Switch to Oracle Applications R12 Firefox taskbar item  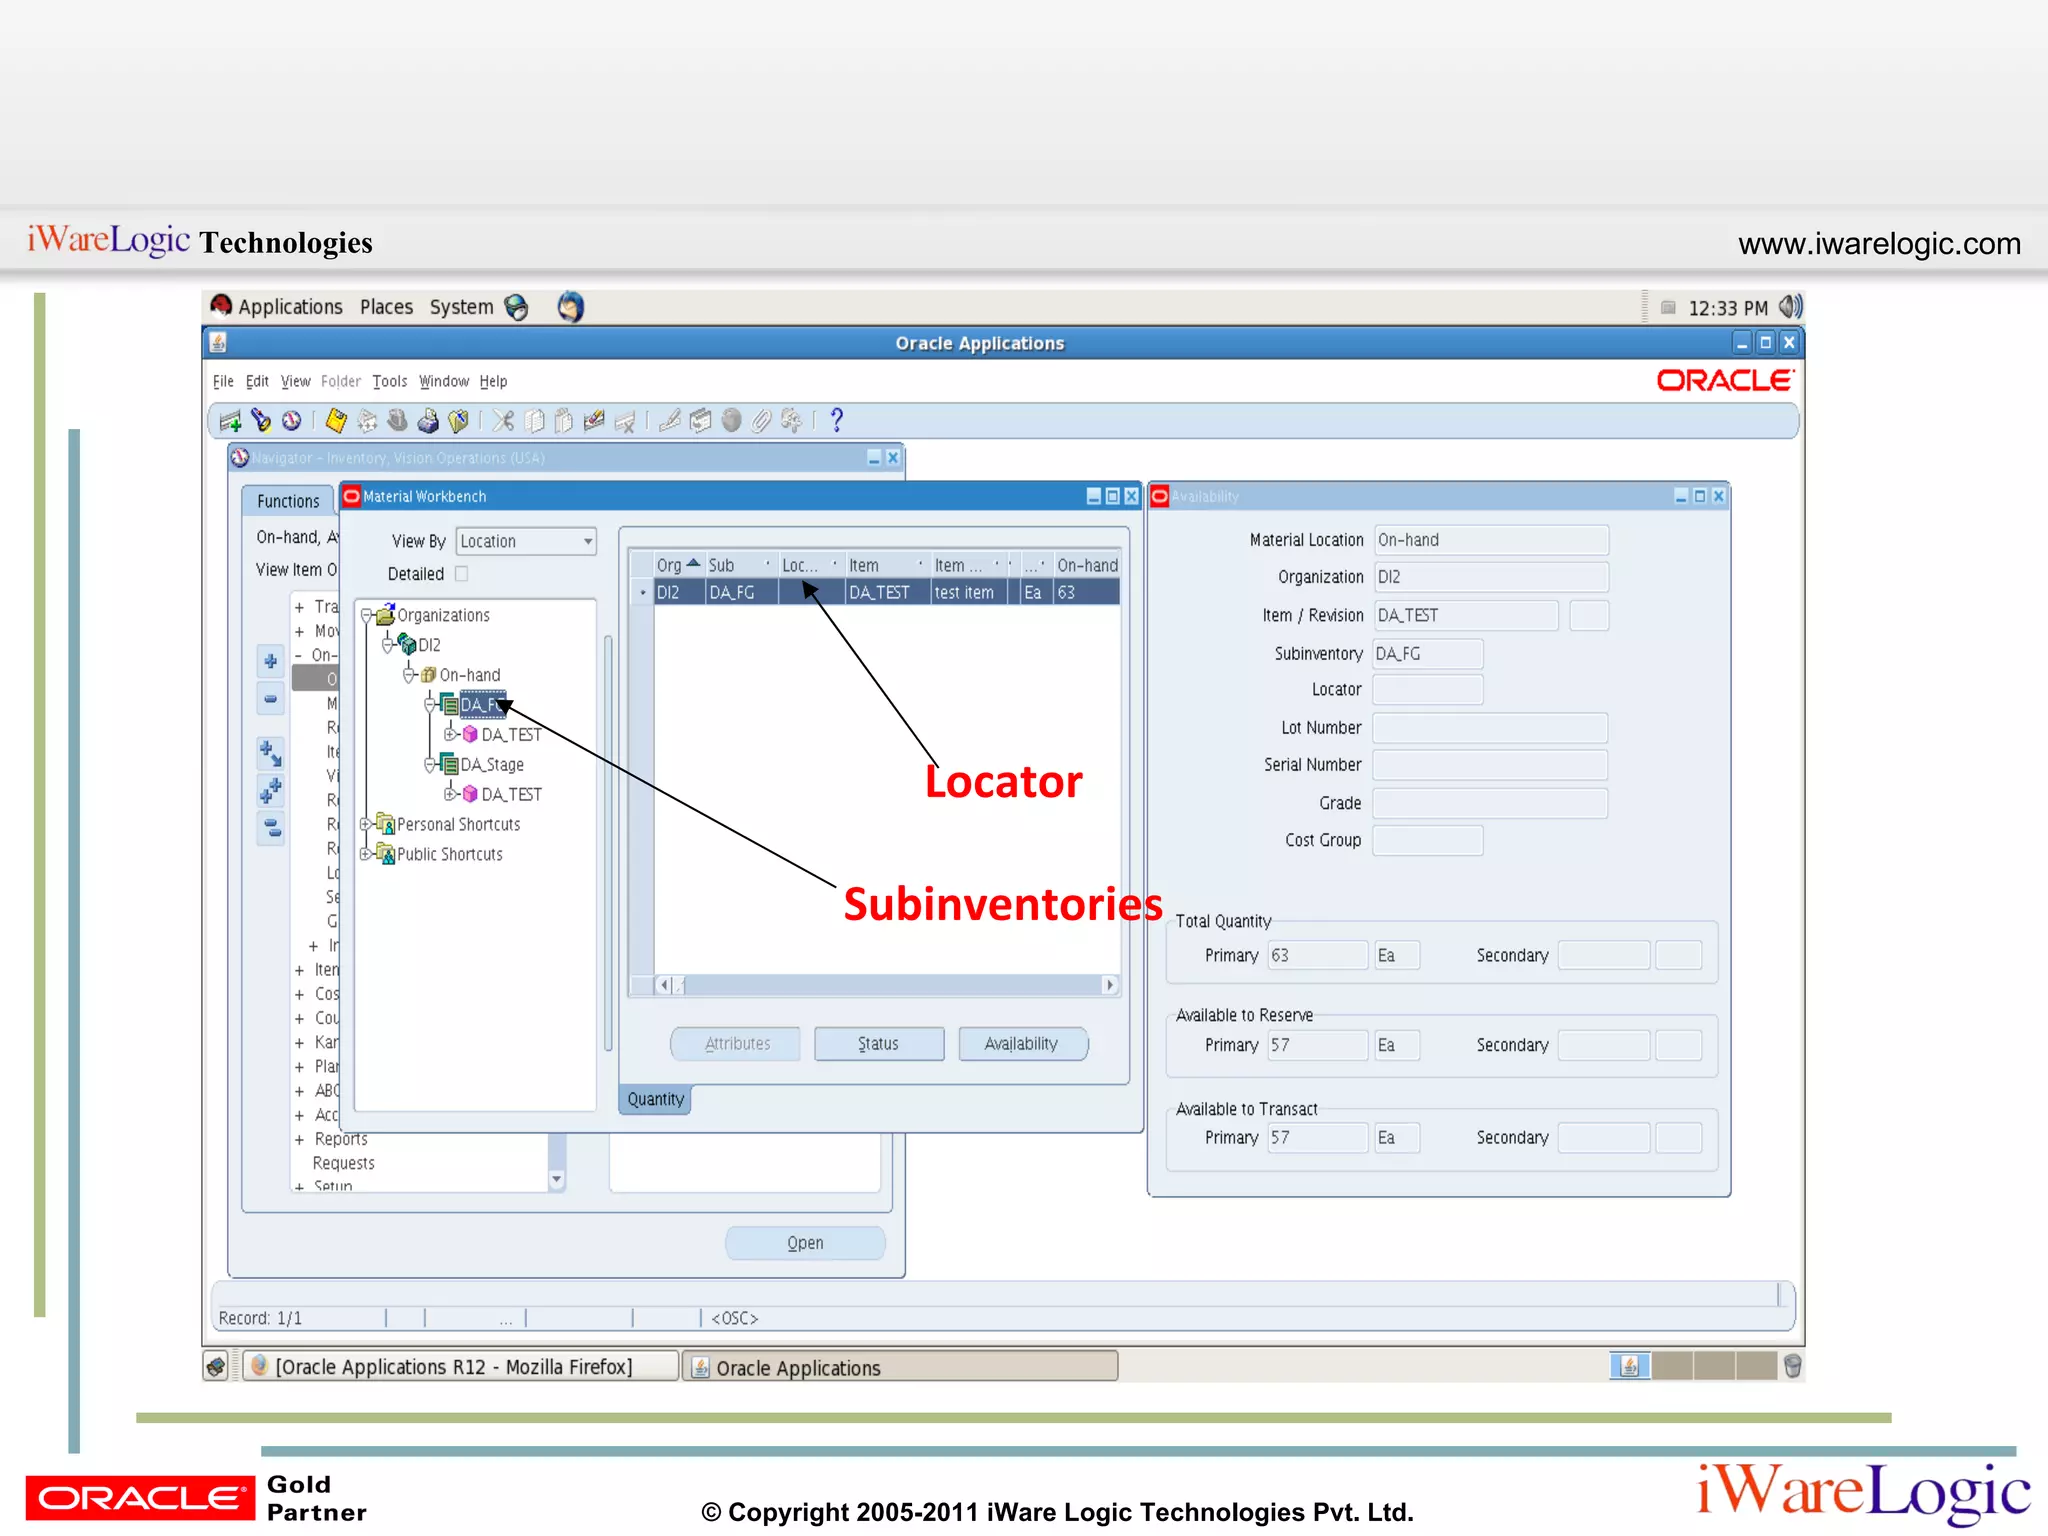(x=461, y=1366)
